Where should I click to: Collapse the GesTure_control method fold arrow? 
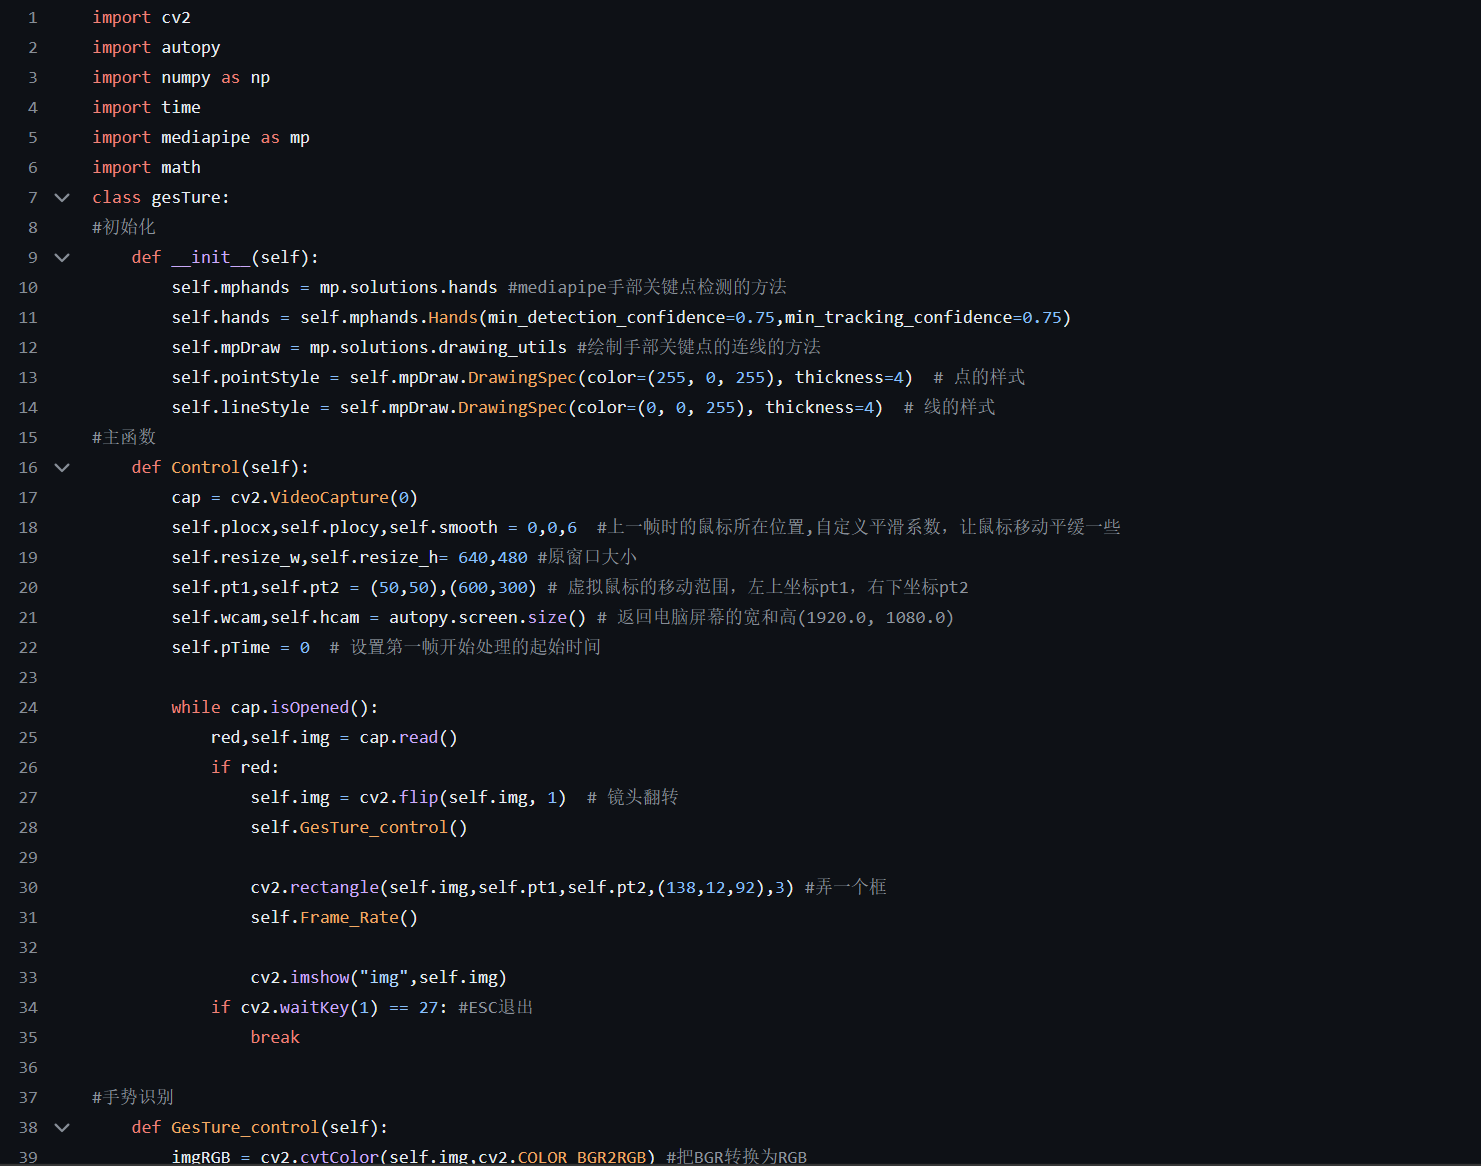pyautogui.click(x=62, y=1127)
